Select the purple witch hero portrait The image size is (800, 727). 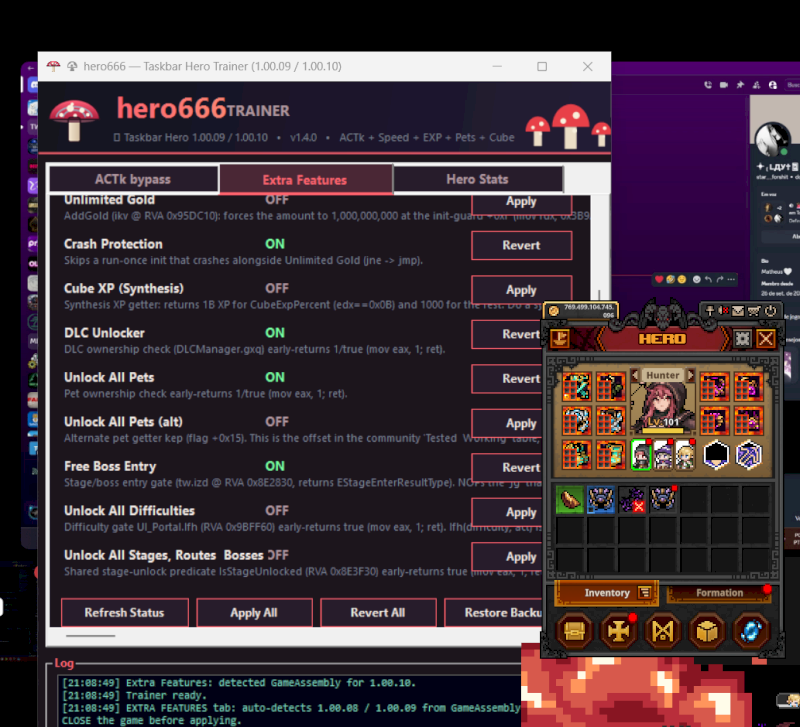[x=663, y=455]
